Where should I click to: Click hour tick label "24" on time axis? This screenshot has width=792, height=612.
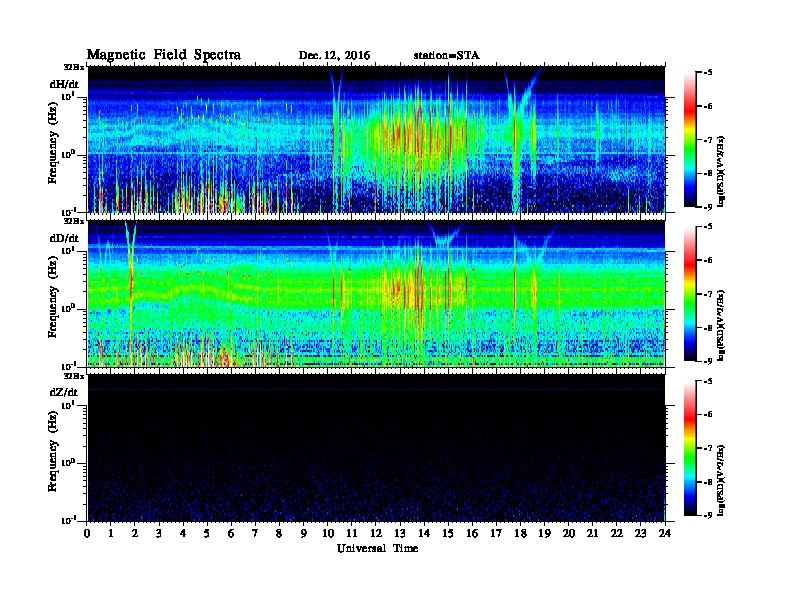[665, 533]
